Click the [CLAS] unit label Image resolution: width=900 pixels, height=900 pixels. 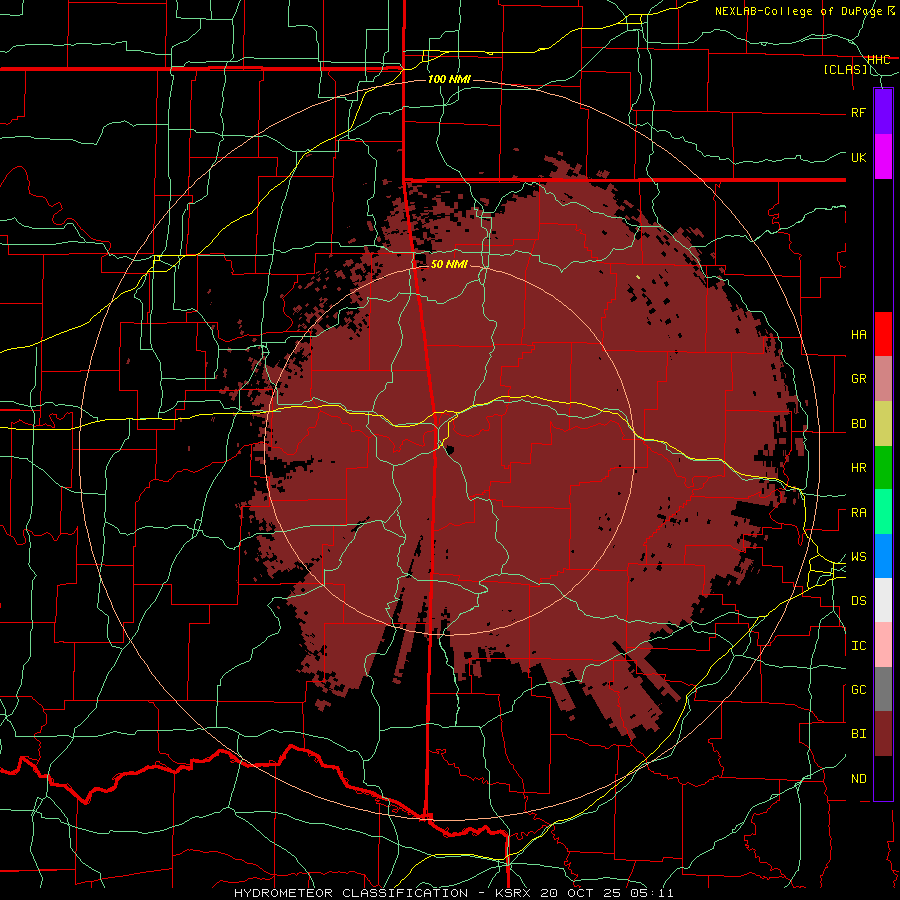pyautogui.click(x=845, y=70)
